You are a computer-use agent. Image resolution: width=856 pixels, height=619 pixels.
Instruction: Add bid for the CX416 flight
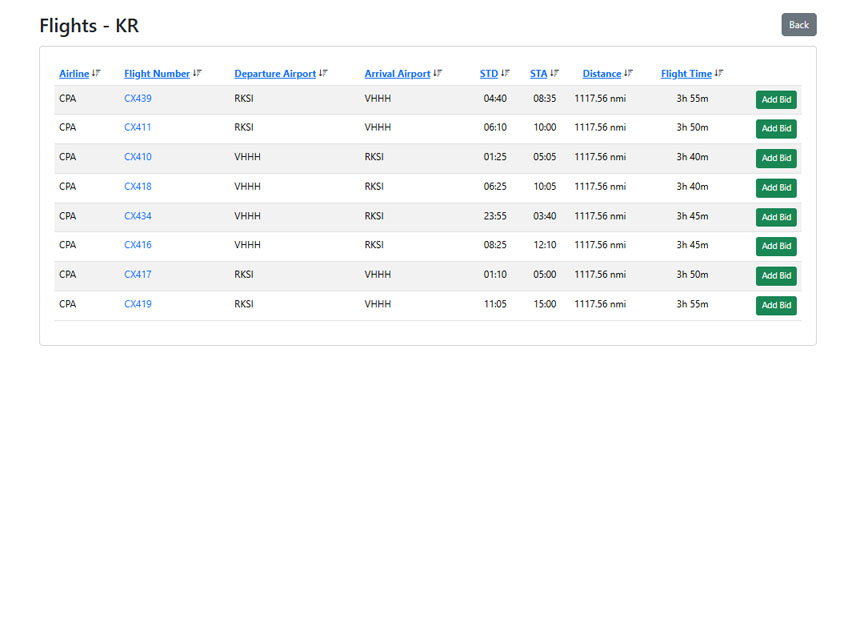[776, 246]
